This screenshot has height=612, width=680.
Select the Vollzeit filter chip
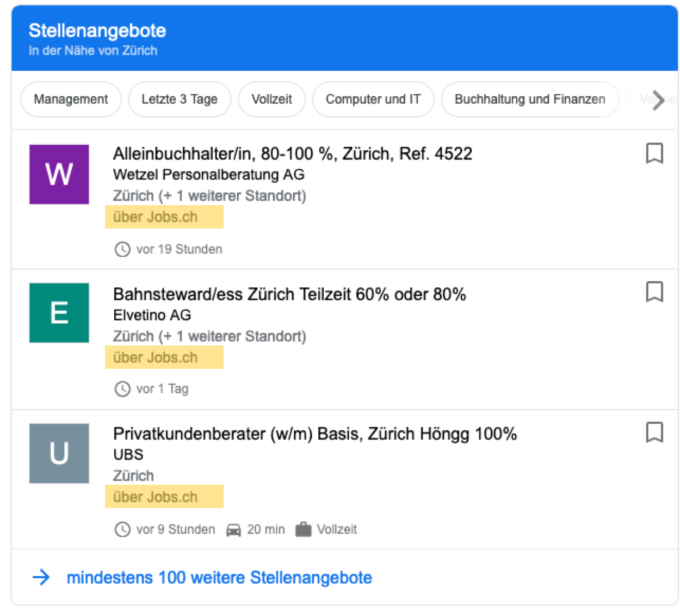click(x=272, y=99)
